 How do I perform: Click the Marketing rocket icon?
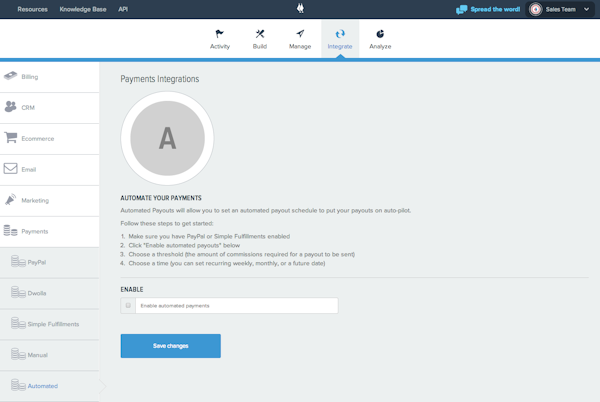point(10,200)
